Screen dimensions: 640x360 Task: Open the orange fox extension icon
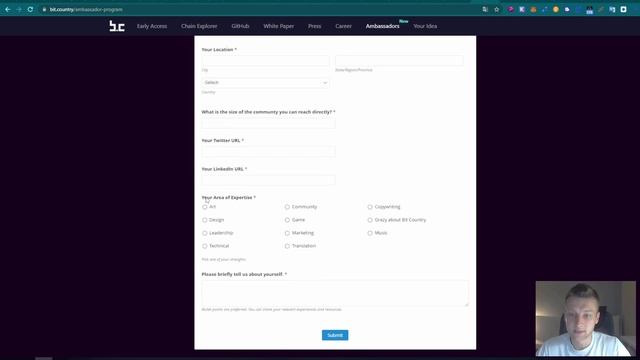[x=533, y=9]
